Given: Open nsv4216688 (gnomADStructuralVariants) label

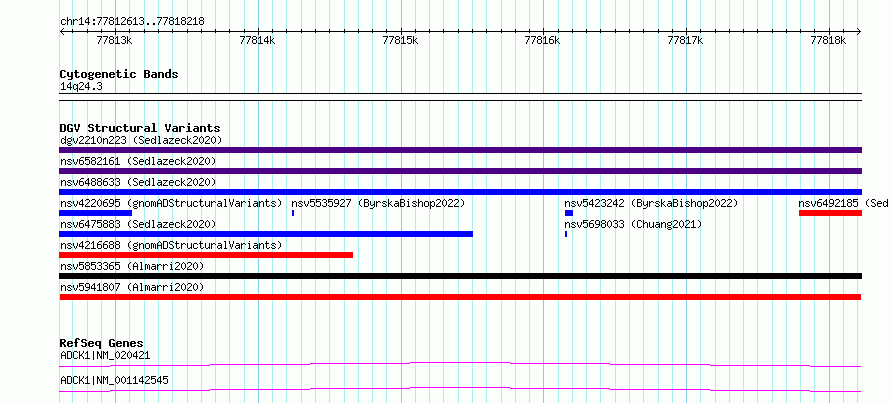Looking at the screenshot, I should click(x=171, y=245).
